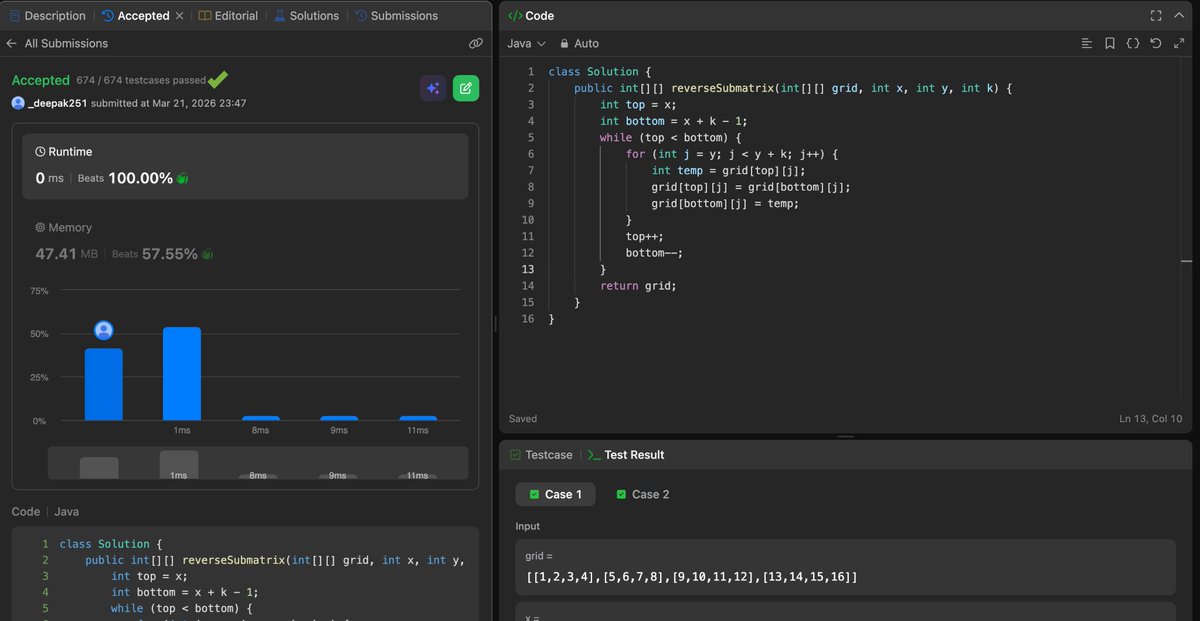Copy submission link icon
The image size is (1200, 621).
476,44
